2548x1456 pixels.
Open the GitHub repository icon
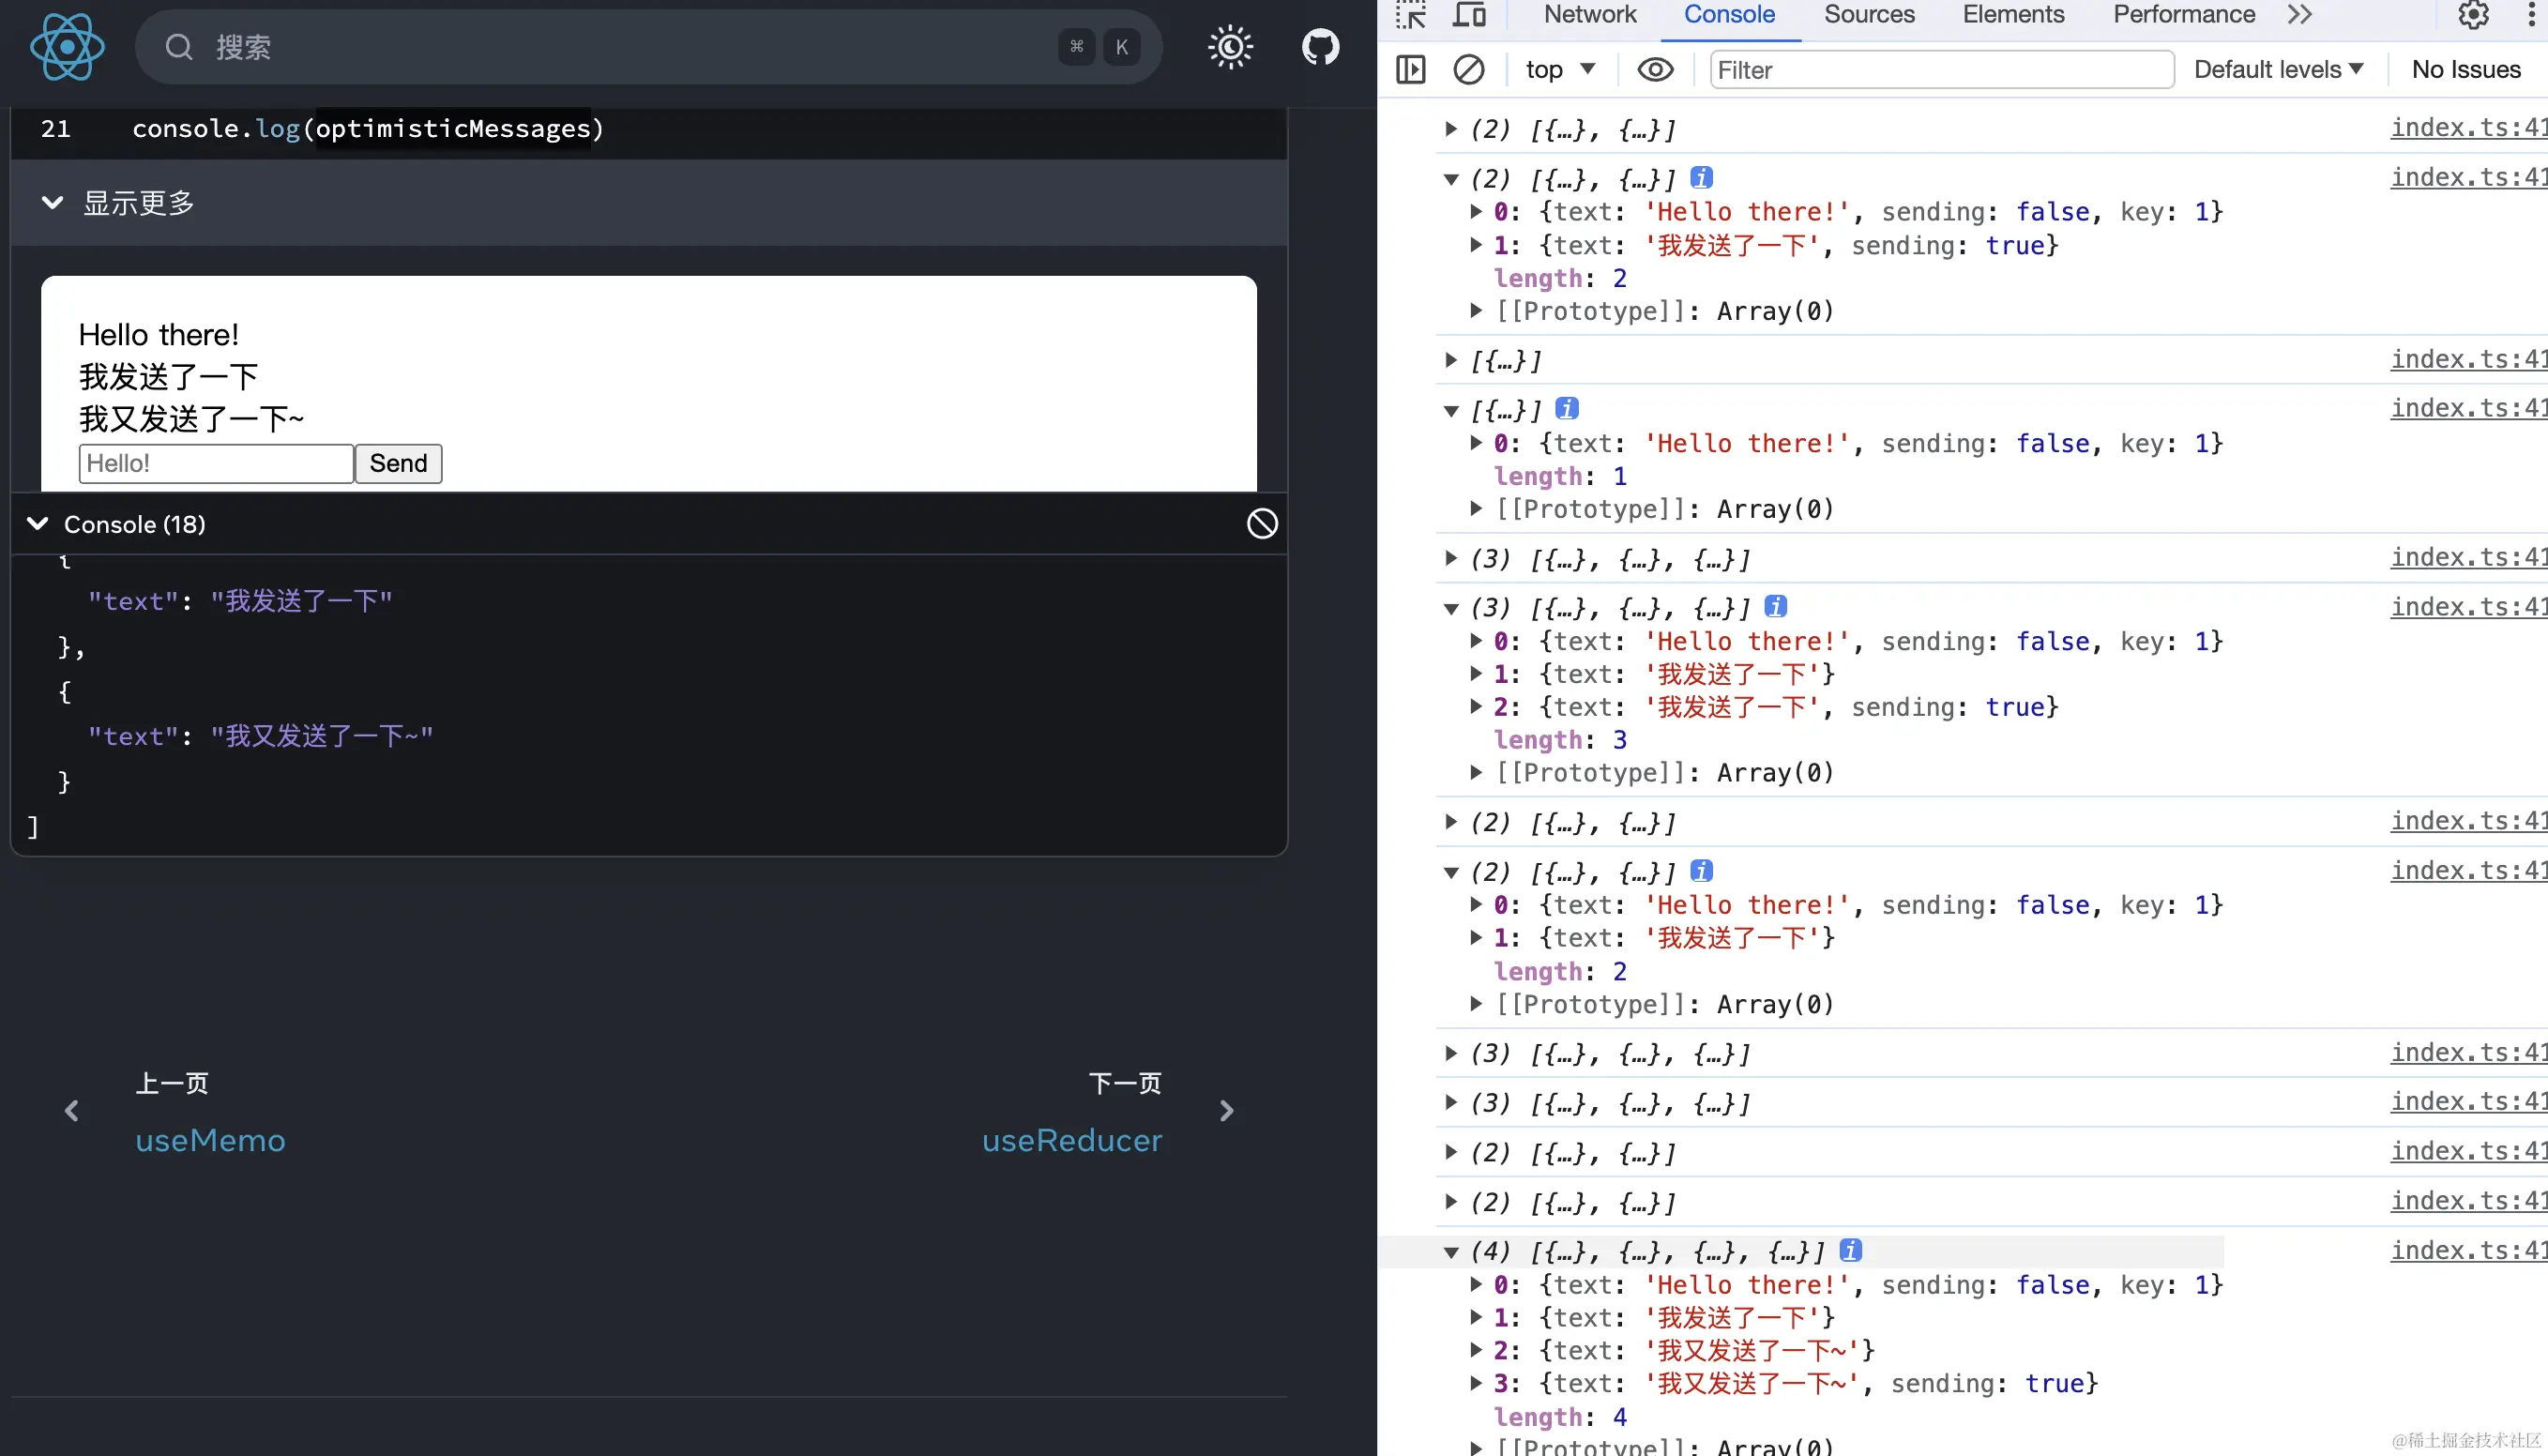[1320, 46]
